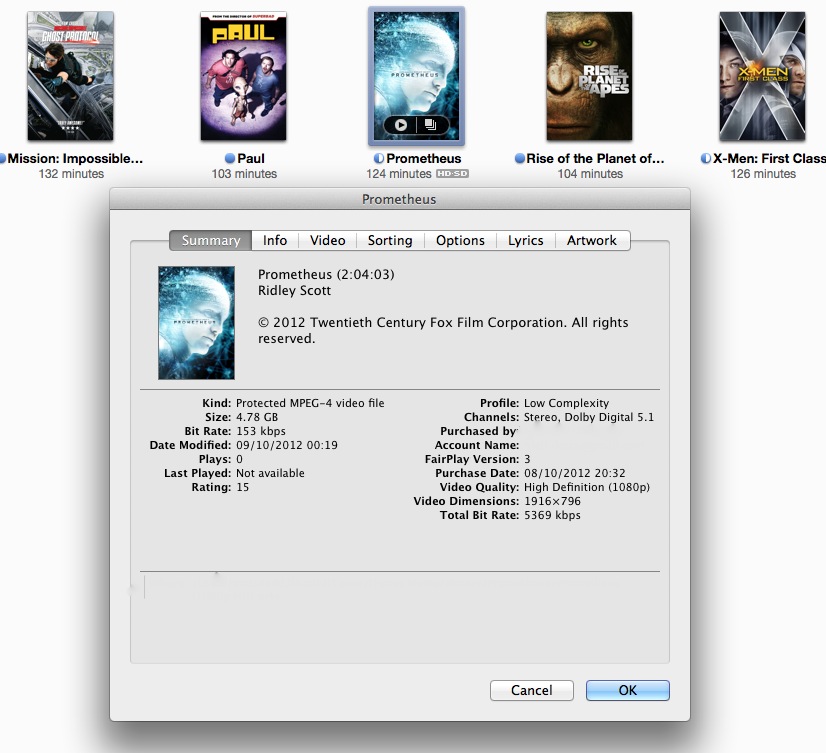The image size is (826, 753).
Task: Open the Artwork tab
Action: (x=592, y=240)
